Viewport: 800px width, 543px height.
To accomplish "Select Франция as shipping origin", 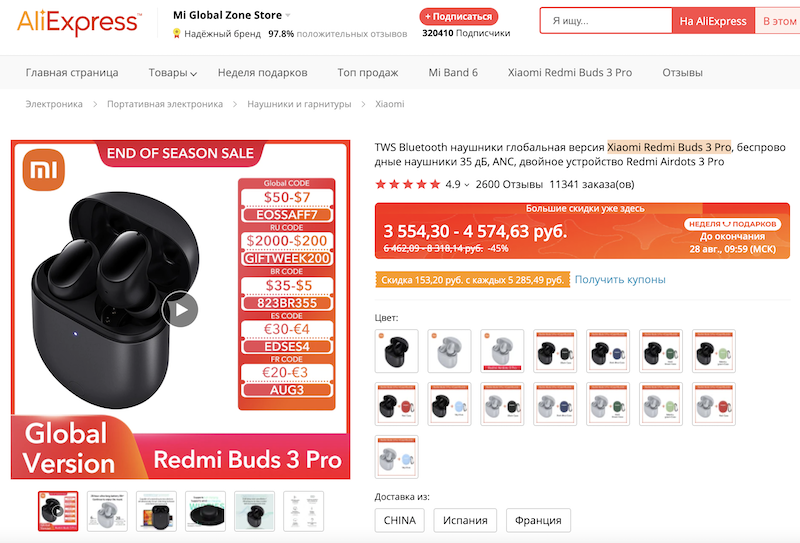I will click(x=538, y=520).
